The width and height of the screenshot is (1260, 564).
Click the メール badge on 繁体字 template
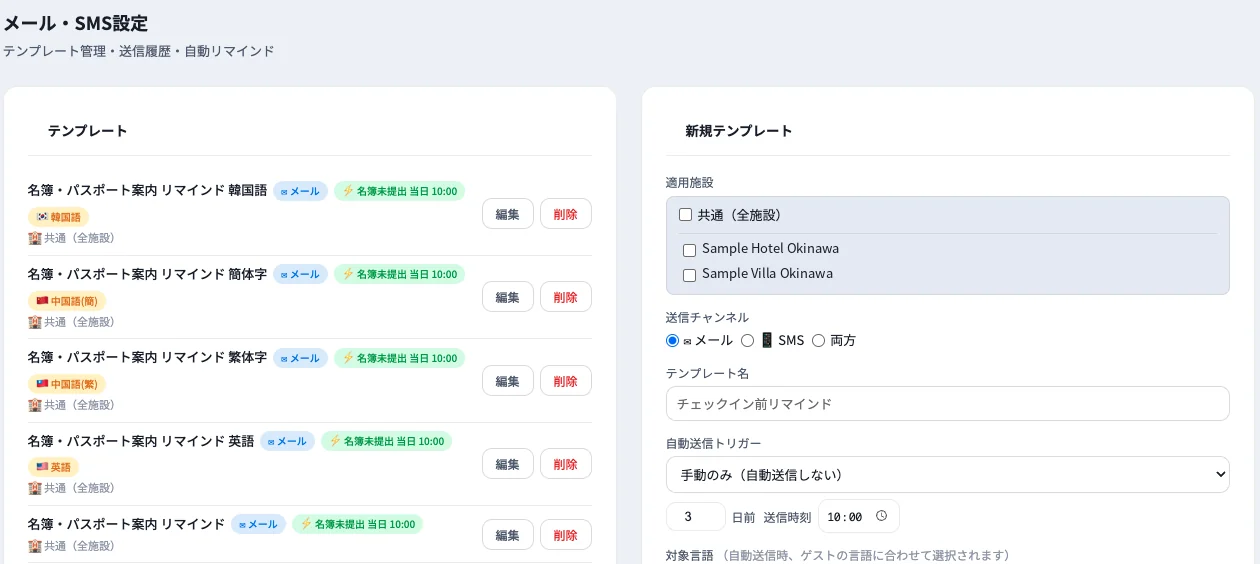tap(300, 358)
